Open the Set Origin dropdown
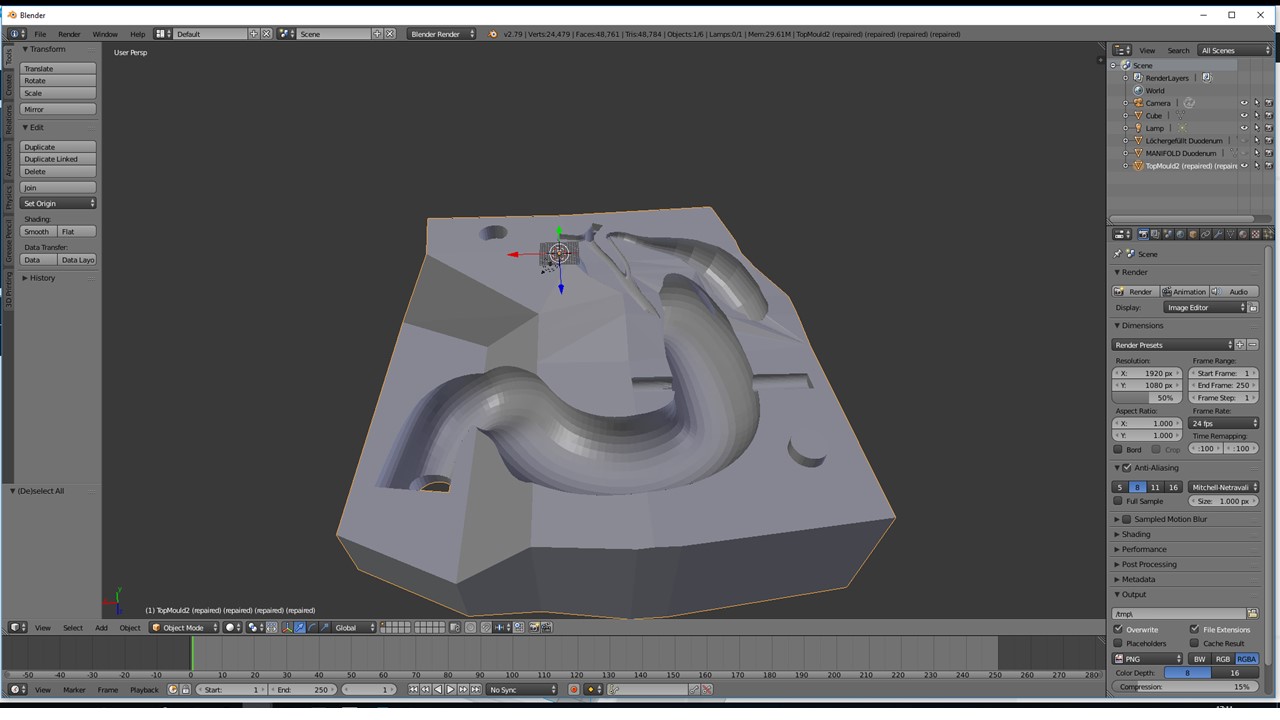The image size is (1280, 720). (x=58, y=203)
